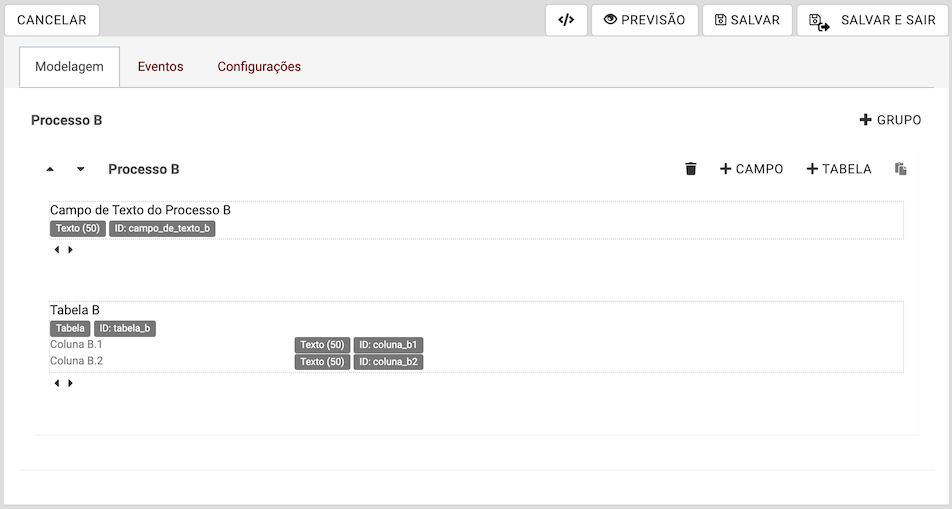Click Salvar e Sair button
Screen dimensions: 952x509
pyautogui.click(x=872, y=20)
